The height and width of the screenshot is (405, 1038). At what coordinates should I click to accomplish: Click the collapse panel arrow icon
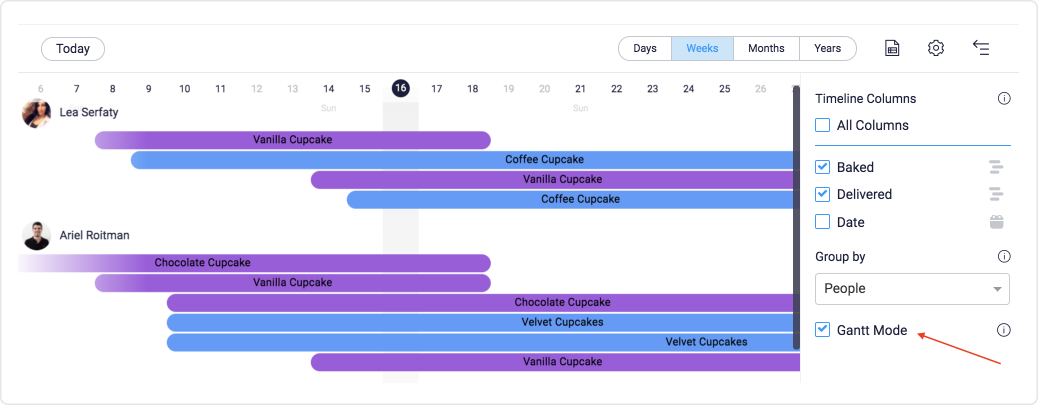click(981, 48)
